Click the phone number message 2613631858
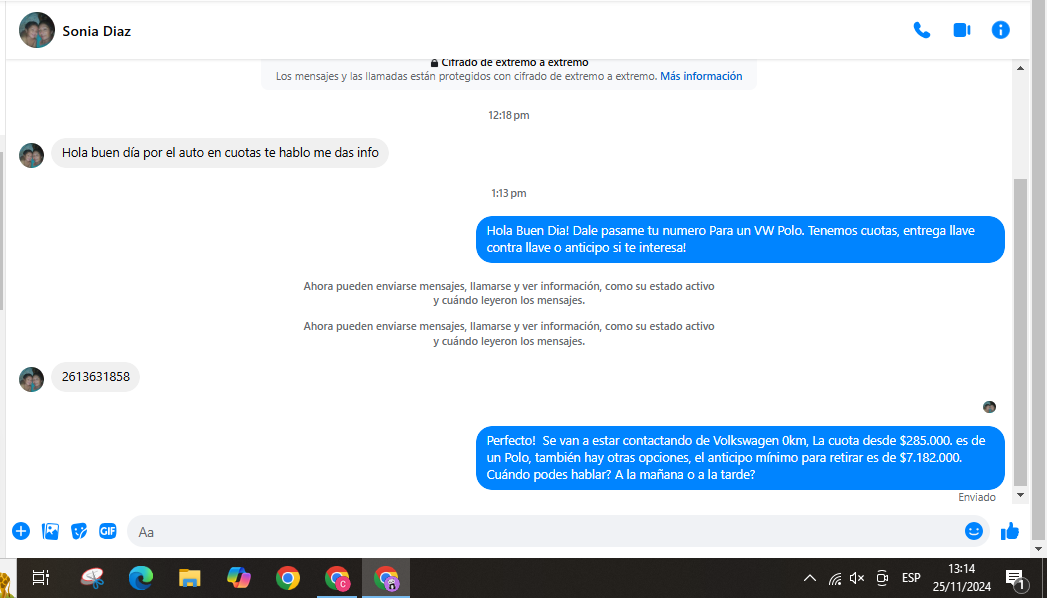The height and width of the screenshot is (598, 1047). point(96,377)
